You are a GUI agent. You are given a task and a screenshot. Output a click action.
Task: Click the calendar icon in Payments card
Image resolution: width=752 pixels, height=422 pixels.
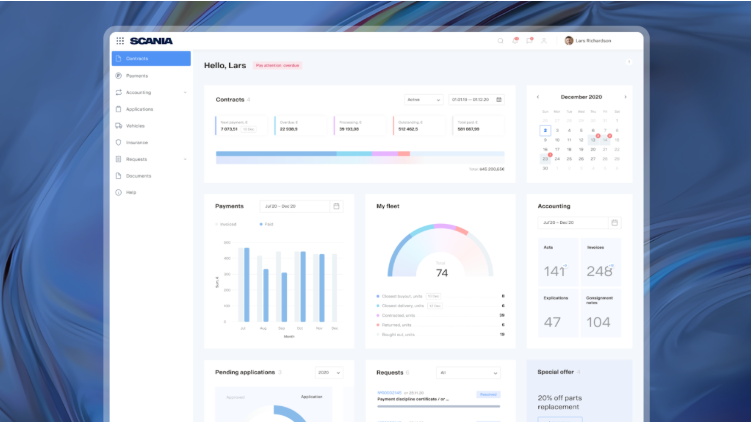336,206
